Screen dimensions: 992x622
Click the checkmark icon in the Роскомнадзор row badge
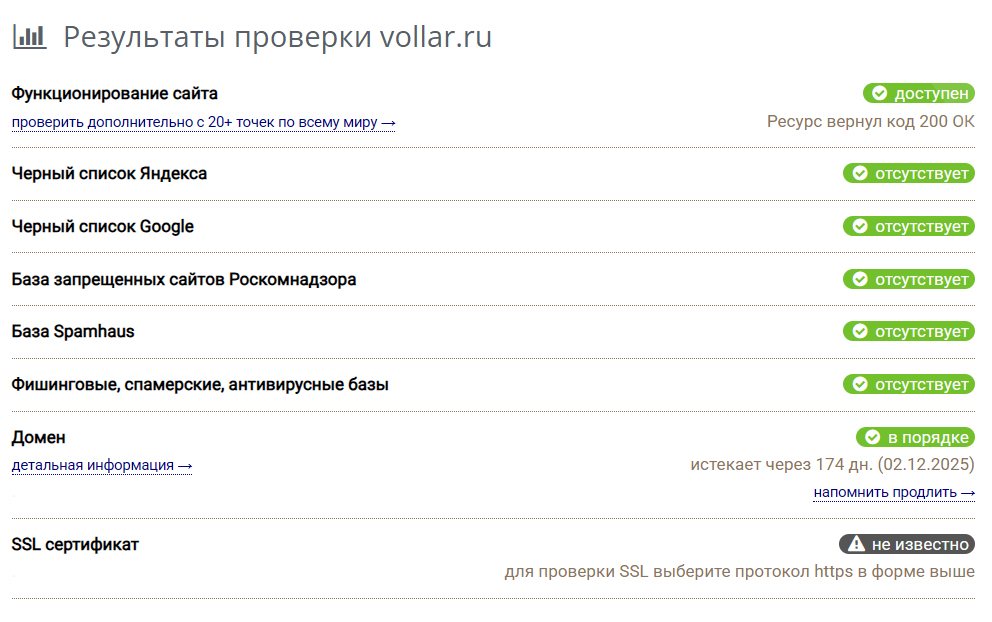[x=860, y=279]
